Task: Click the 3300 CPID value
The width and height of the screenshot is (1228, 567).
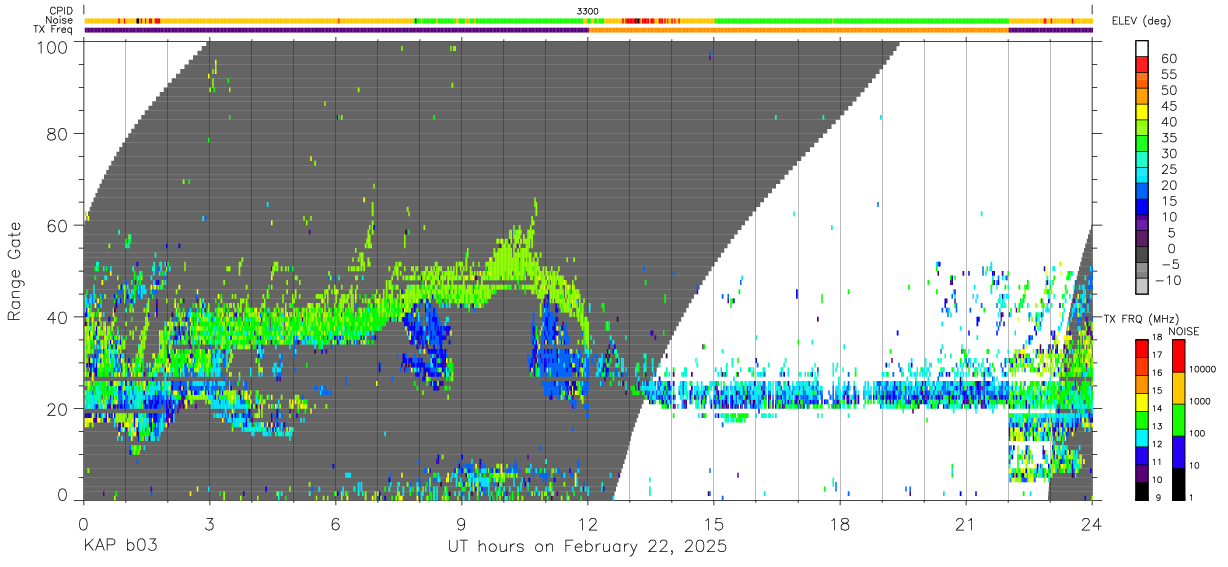Action: (x=588, y=11)
